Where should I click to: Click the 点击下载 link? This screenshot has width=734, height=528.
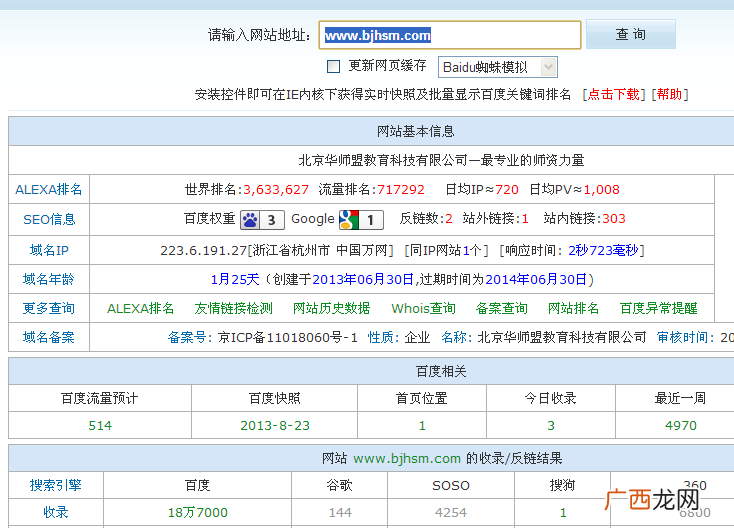pyautogui.click(x=614, y=95)
